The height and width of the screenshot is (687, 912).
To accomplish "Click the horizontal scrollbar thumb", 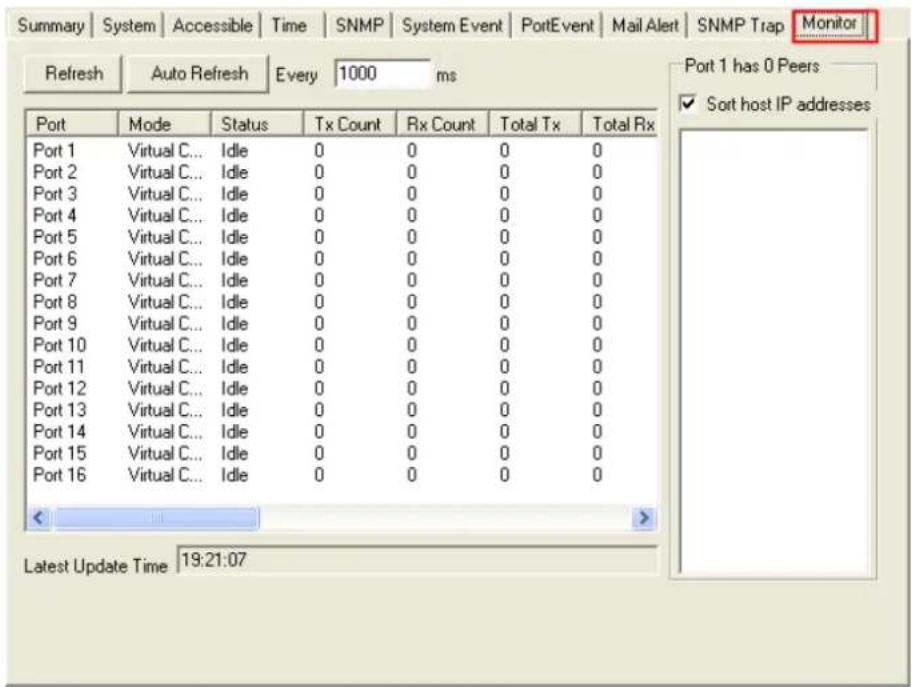I will (157, 518).
